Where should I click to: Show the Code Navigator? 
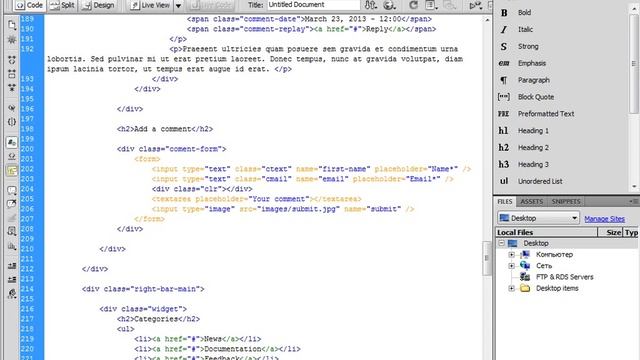click(x=12, y=40)
